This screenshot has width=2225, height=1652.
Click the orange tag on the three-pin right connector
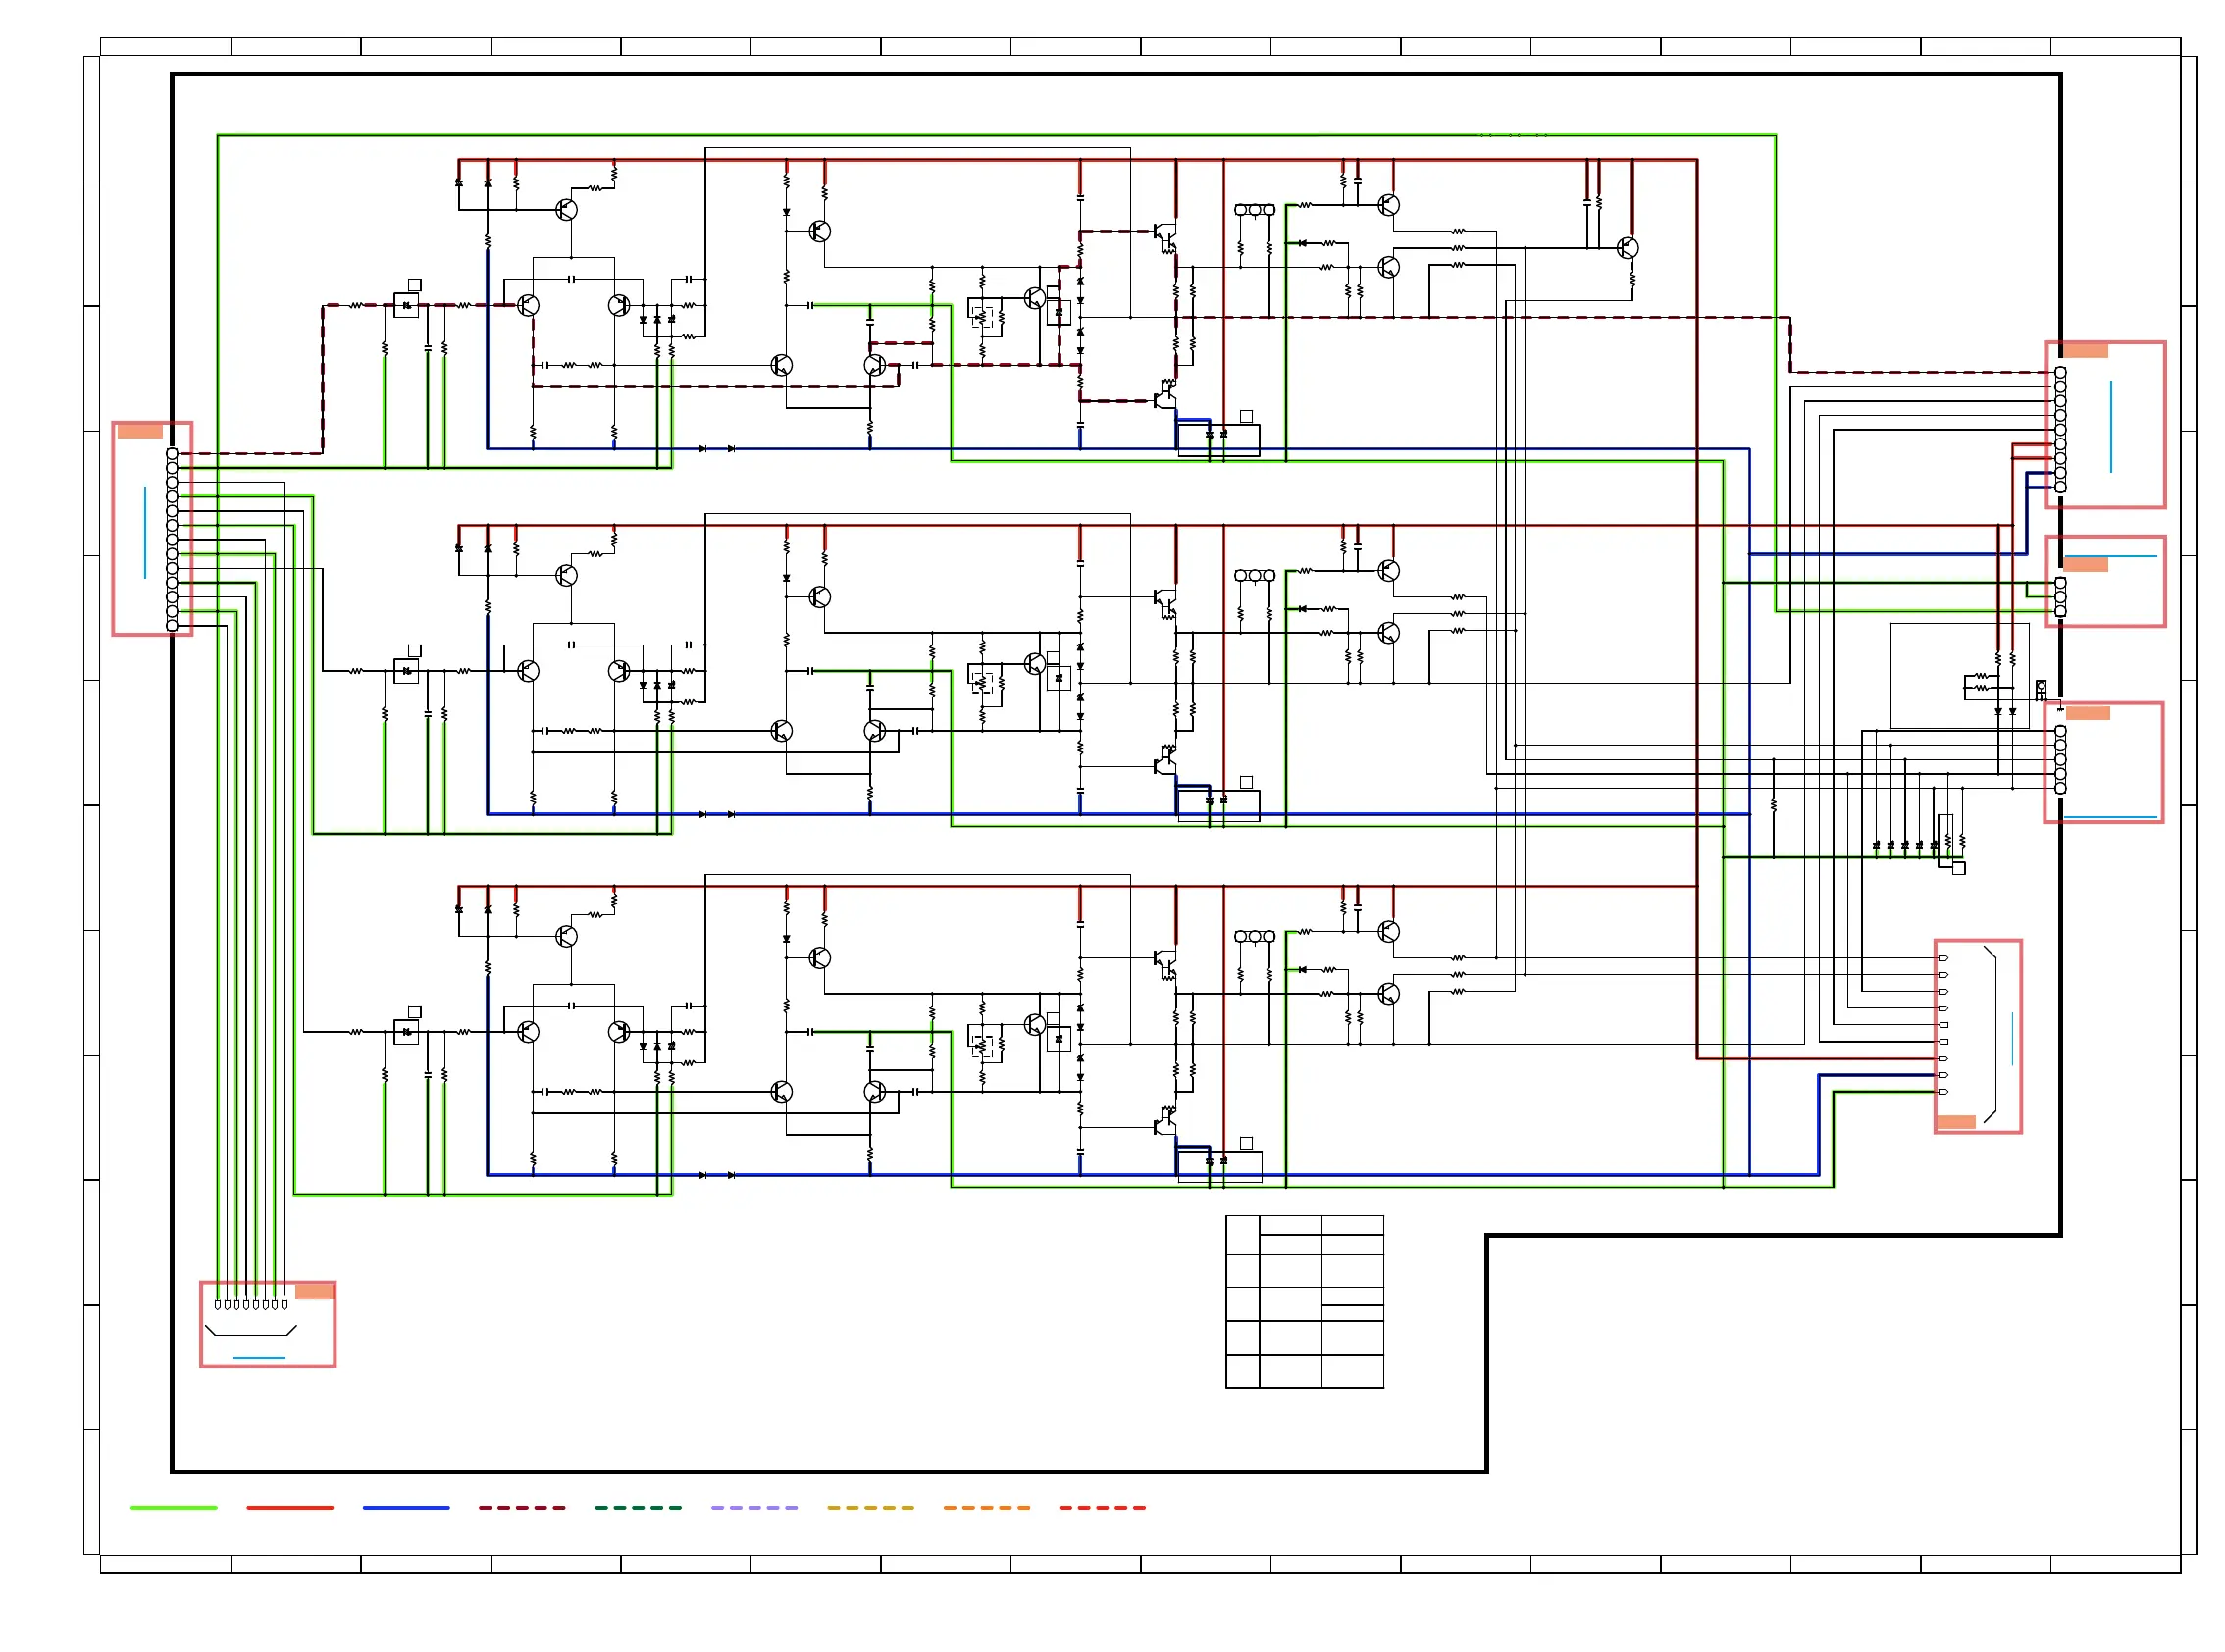2085,565
